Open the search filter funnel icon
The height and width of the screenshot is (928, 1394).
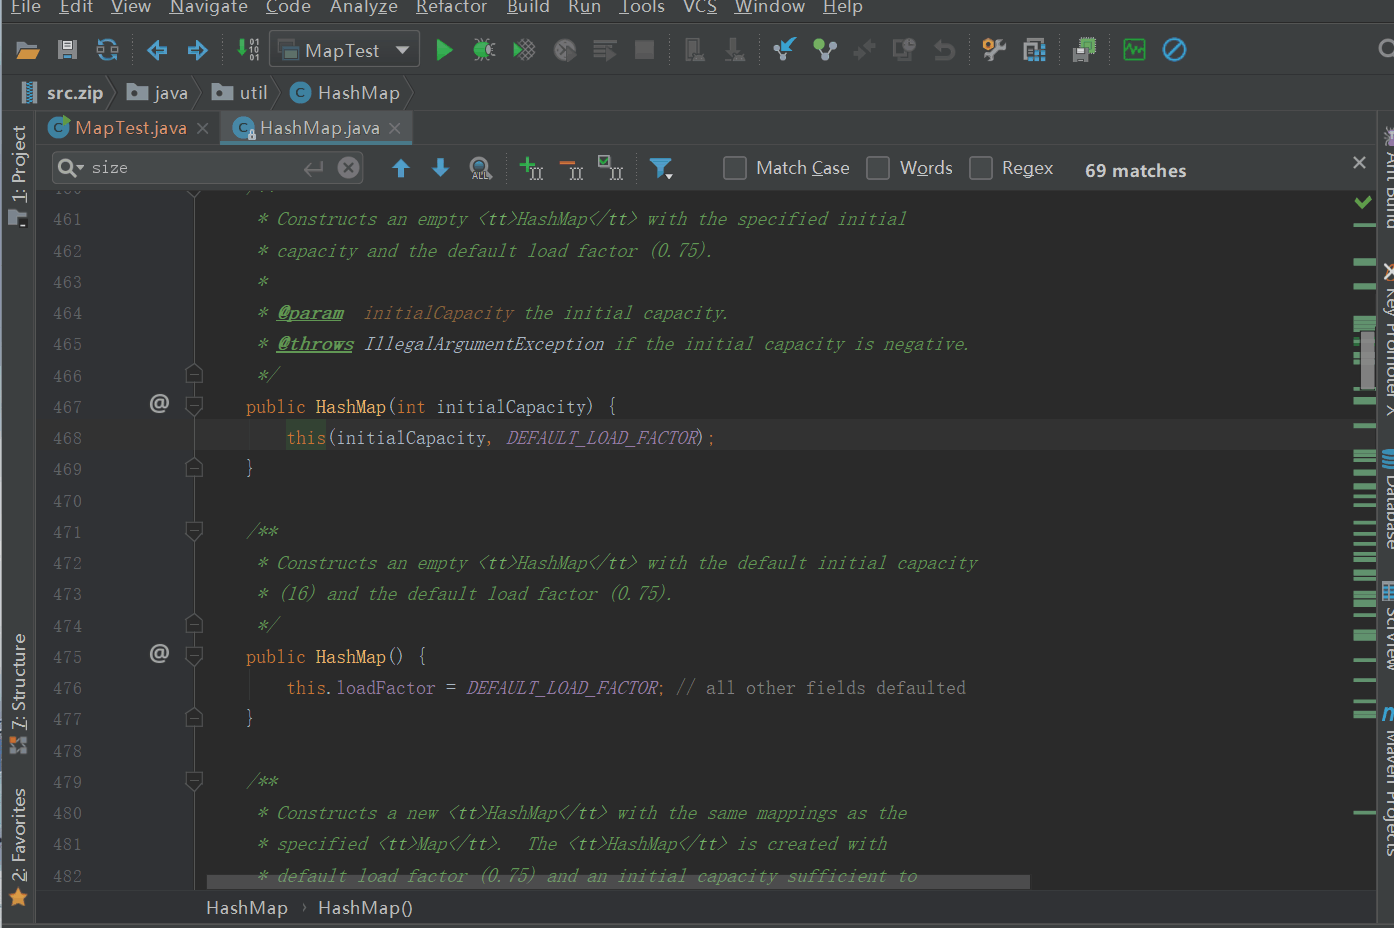click(661, 168)
